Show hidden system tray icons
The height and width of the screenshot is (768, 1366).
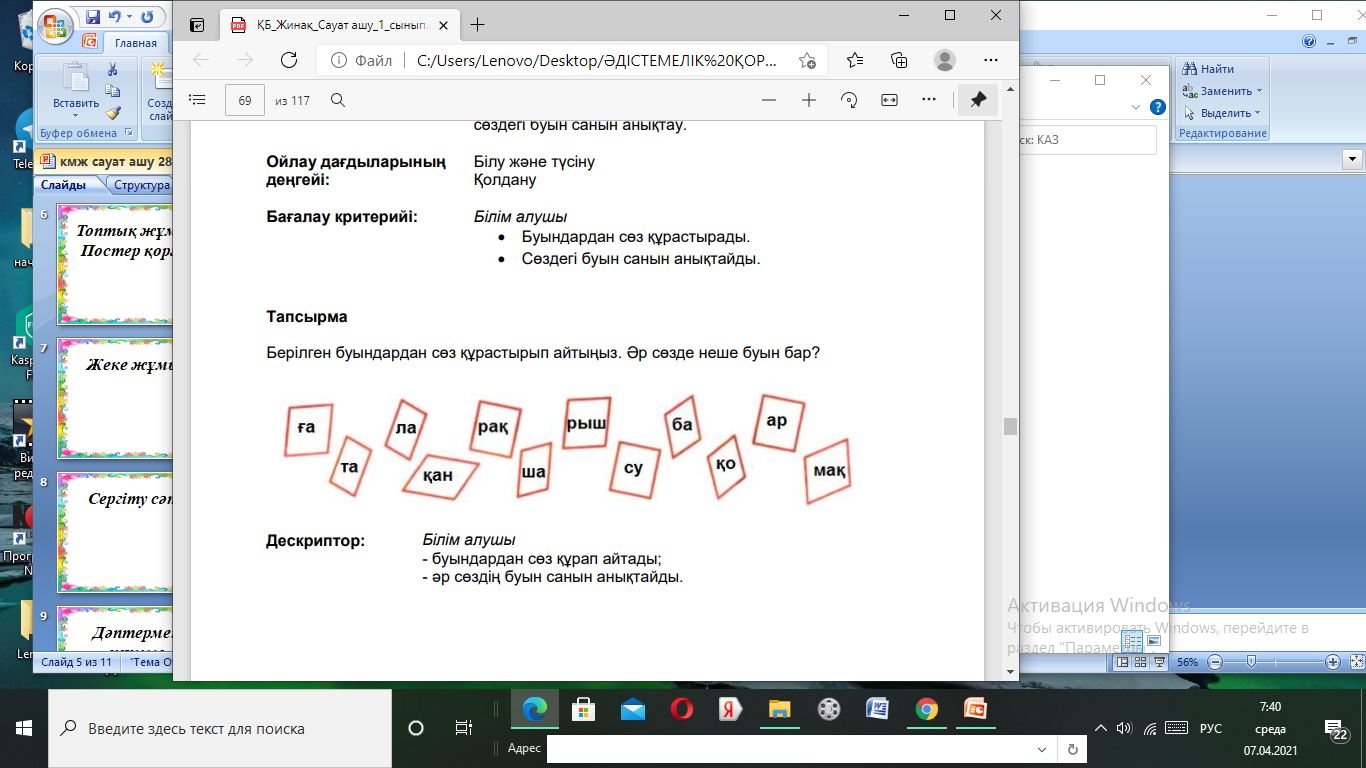(x=1101, y=728)
